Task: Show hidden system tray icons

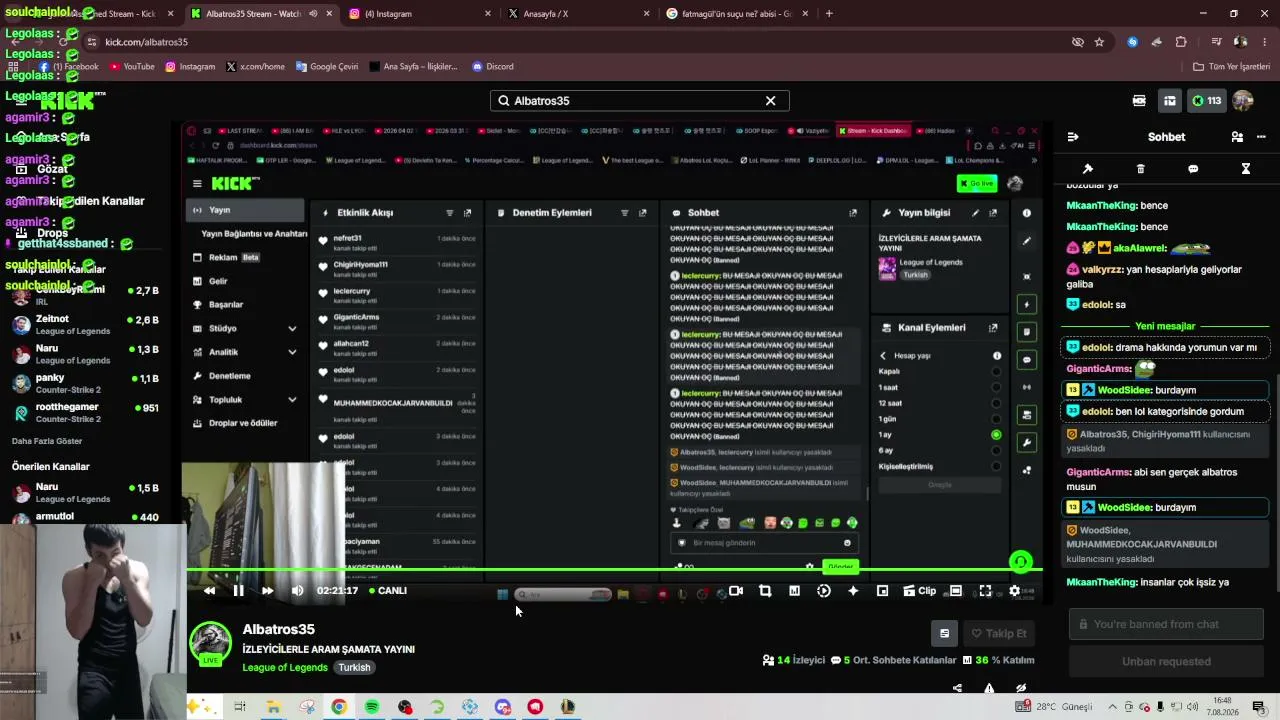Action: pos(1112,707)
